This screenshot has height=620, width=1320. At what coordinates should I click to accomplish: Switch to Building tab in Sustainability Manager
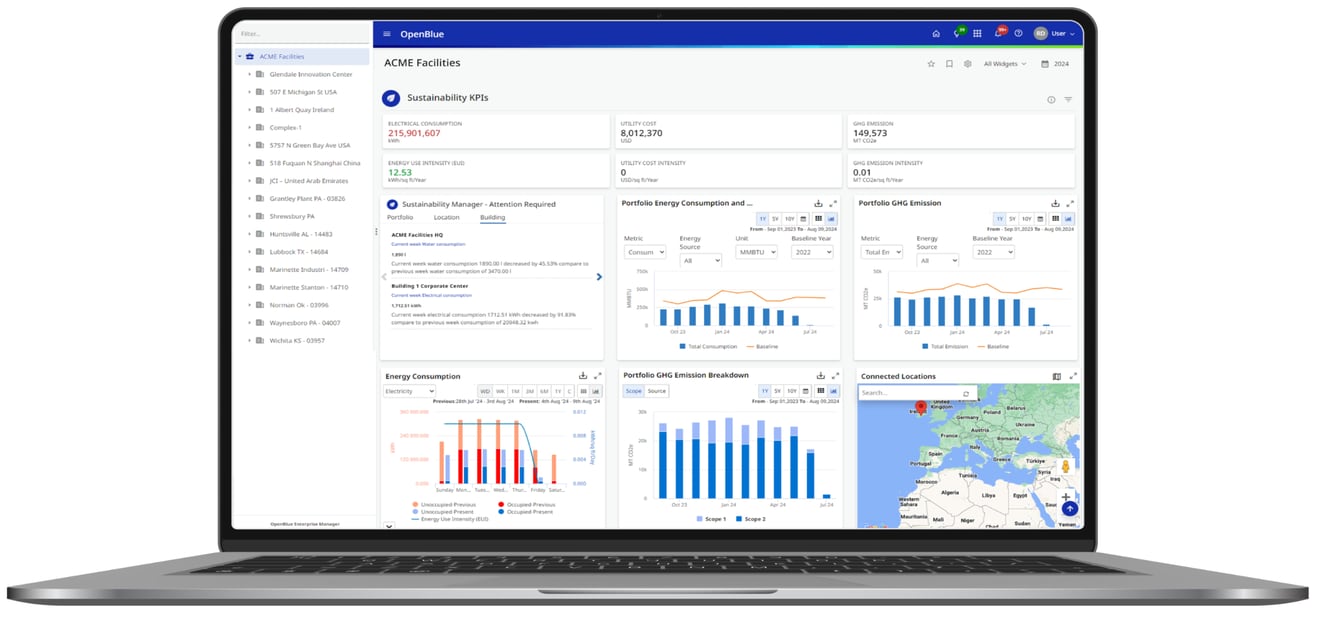(493, 217)
